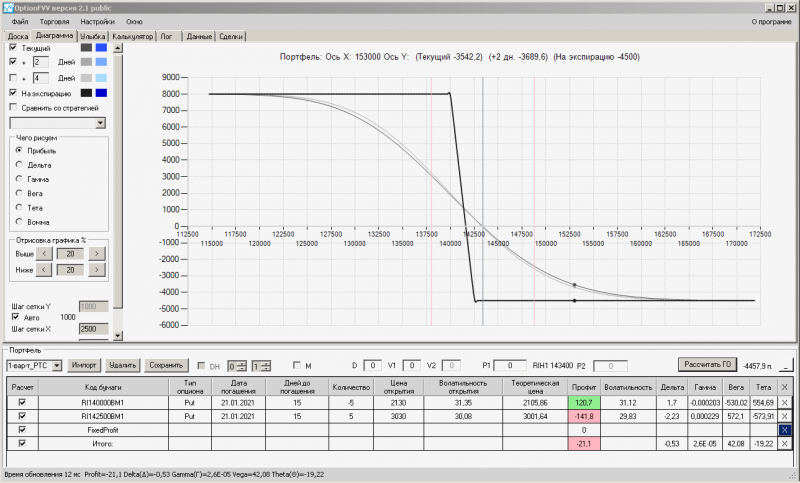Click the Рассчитать ГО button
The width and height of the screenshot is (800, 483).
(x=708, y=364)
